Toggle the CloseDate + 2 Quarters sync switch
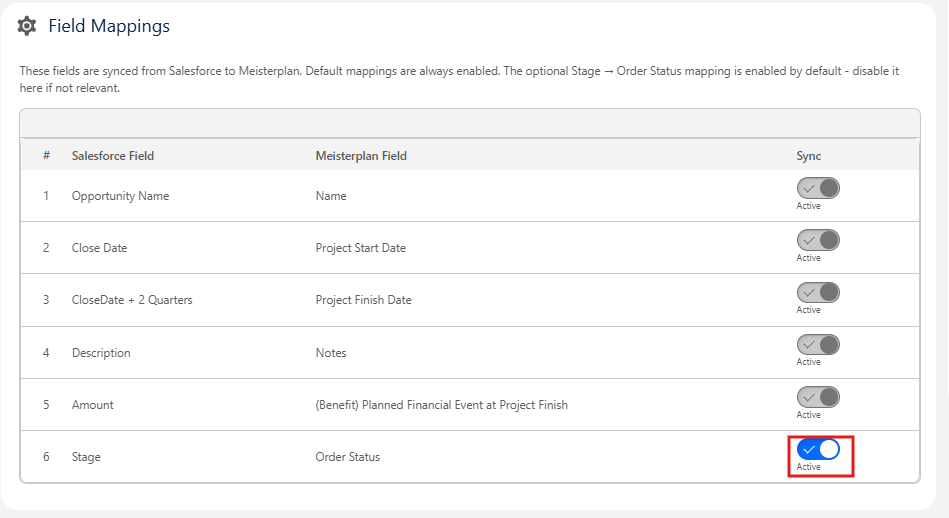This screenshot has height=518, width=949. click(818, 292)
